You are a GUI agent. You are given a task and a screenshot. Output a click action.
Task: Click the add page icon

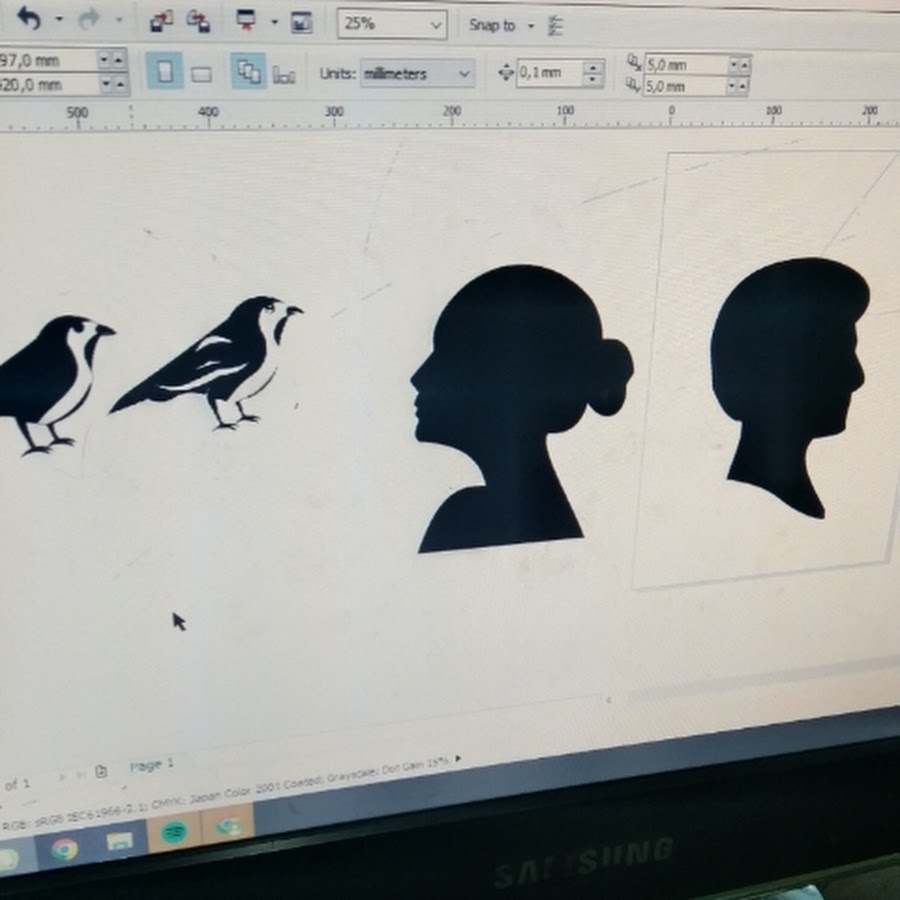(x=102, y=771)
